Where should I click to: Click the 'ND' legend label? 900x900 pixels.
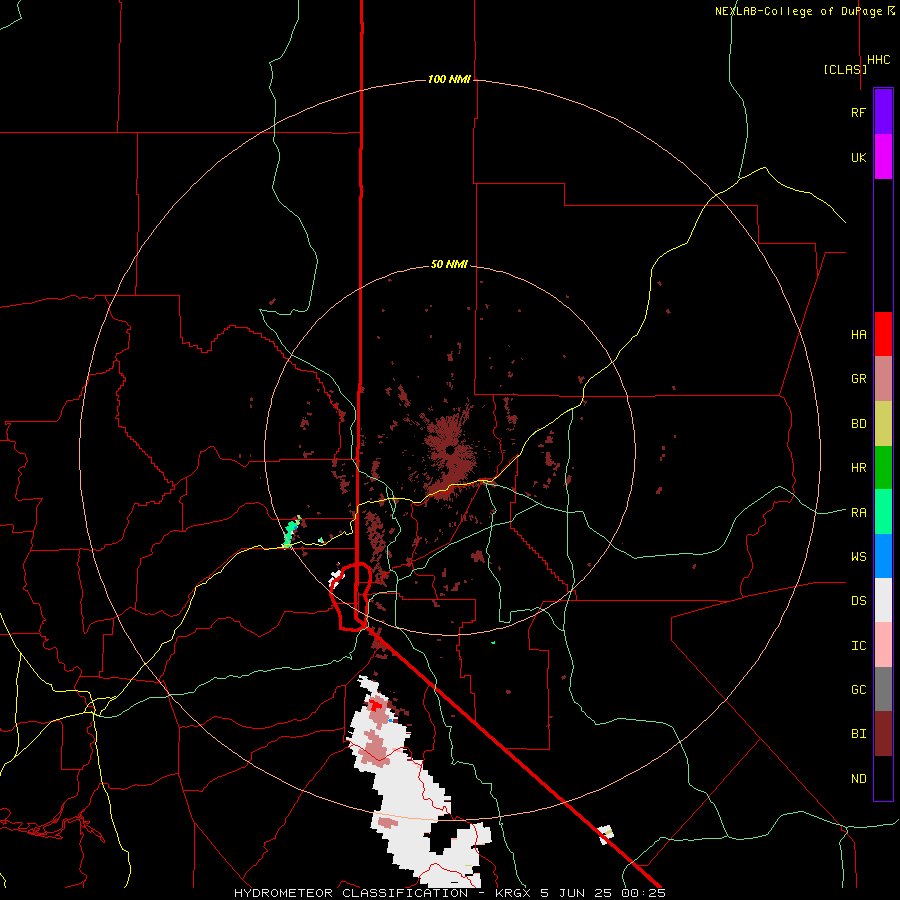click(858, 779)
